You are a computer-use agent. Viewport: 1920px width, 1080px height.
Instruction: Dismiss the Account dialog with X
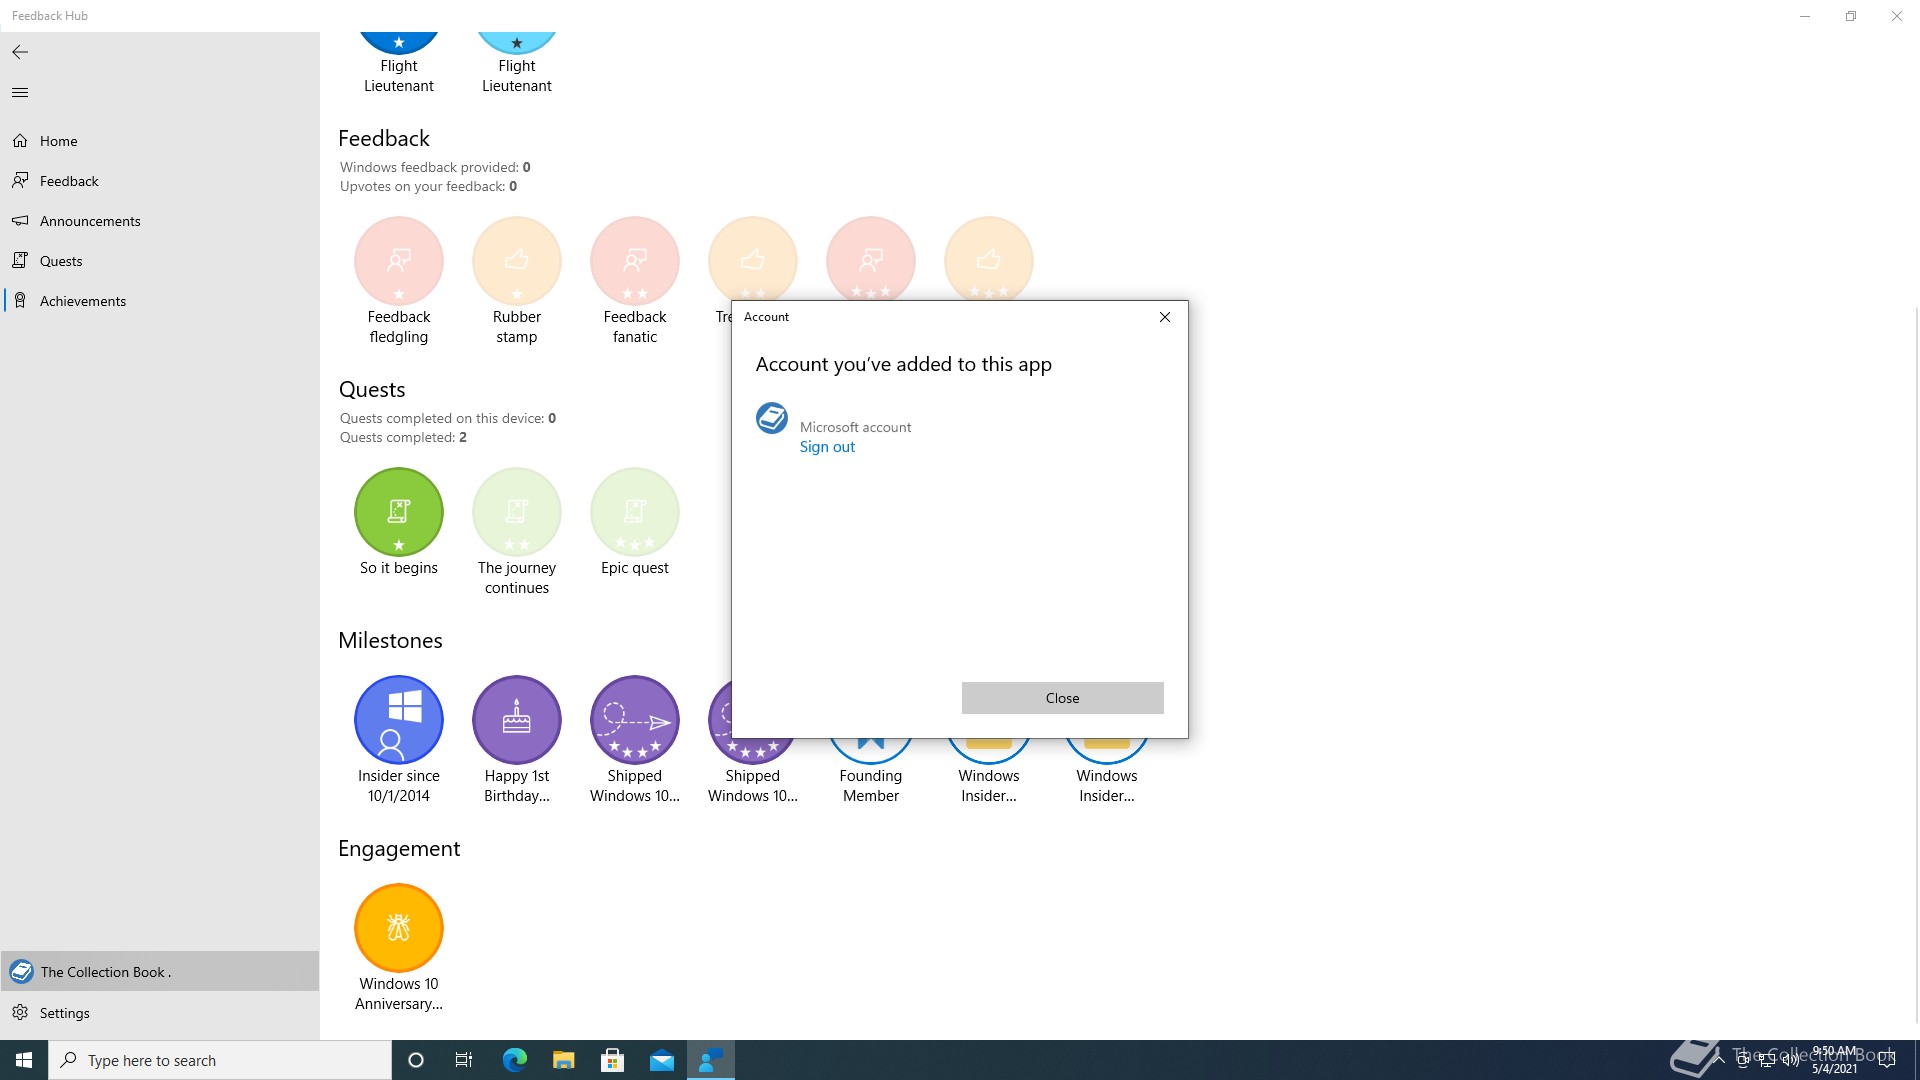pyautogui.click(x=1164, y=317)
